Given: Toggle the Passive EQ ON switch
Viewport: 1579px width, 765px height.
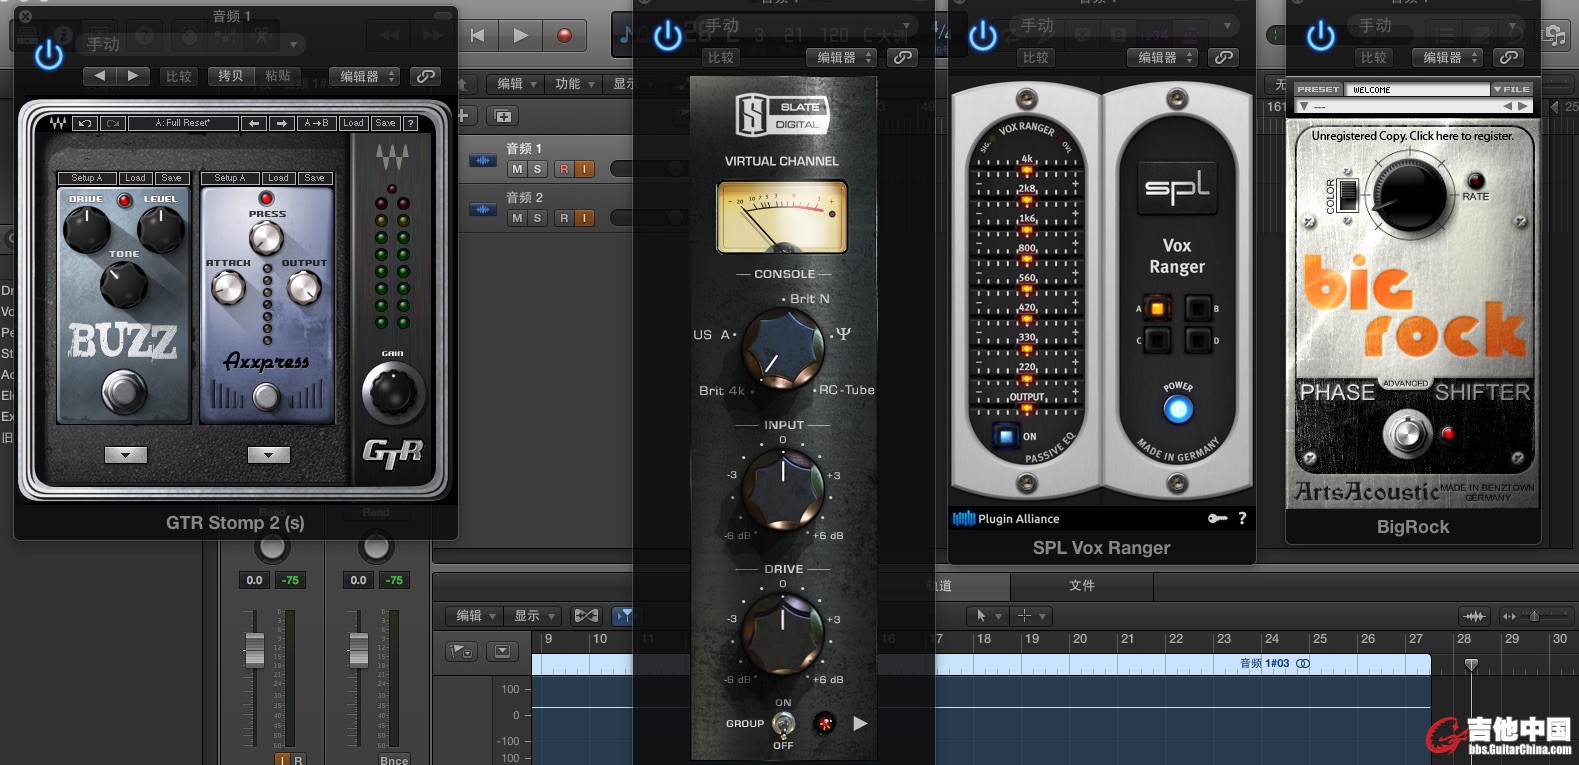Looking at the screenshot, I should pos(1006,436).
